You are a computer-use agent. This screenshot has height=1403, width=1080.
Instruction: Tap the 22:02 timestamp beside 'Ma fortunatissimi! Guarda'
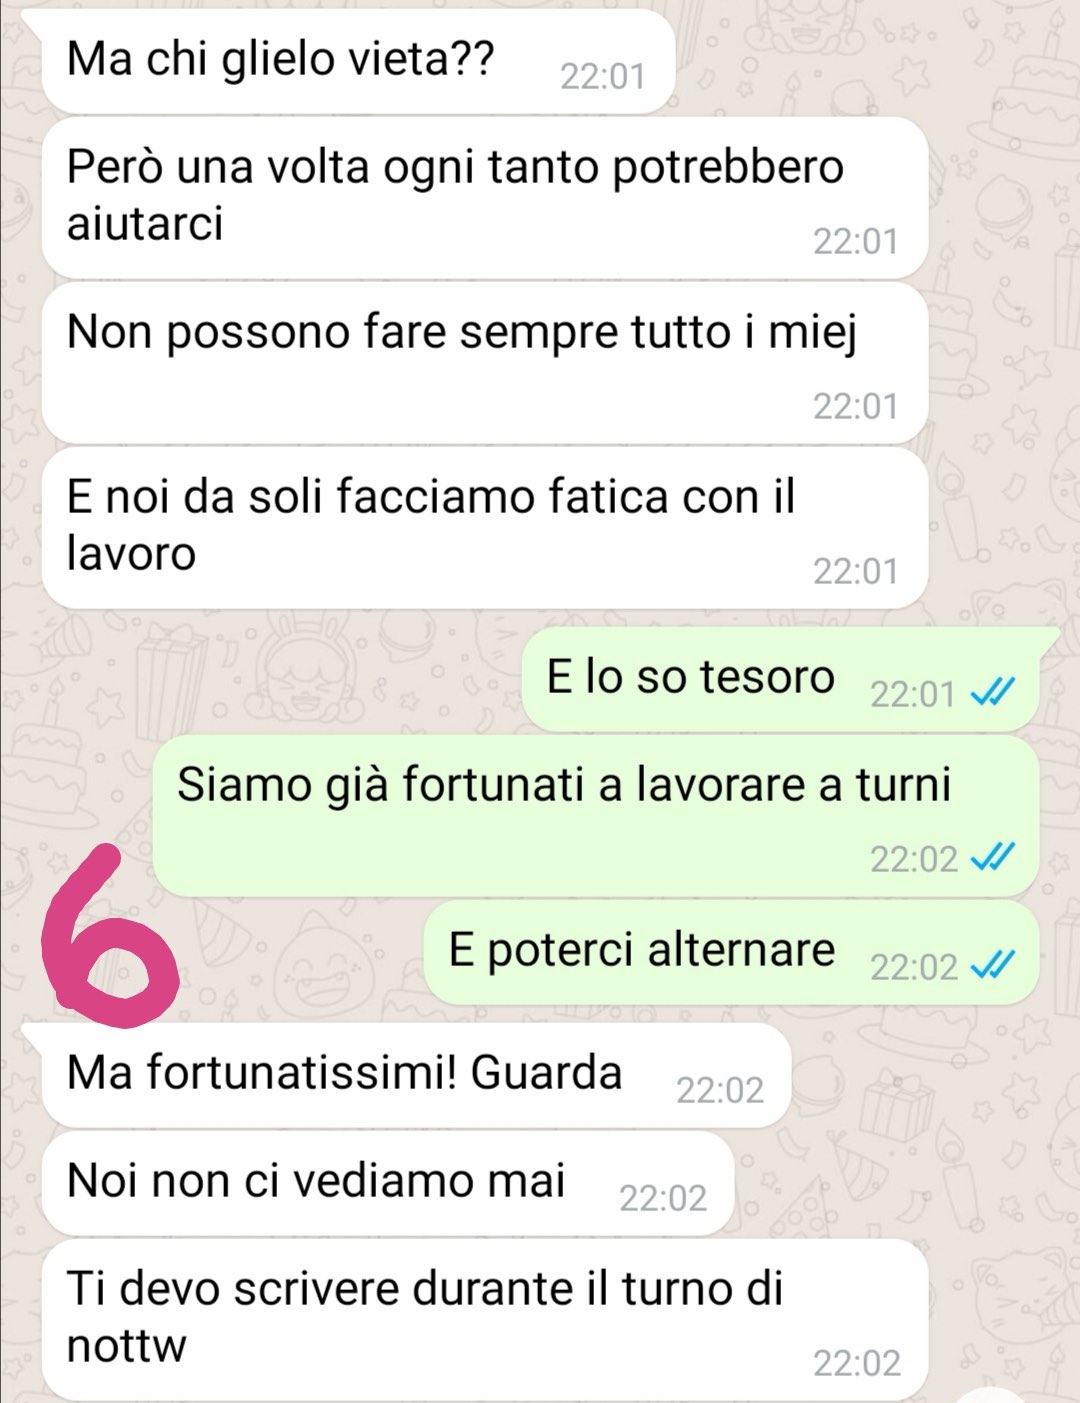720,1090
